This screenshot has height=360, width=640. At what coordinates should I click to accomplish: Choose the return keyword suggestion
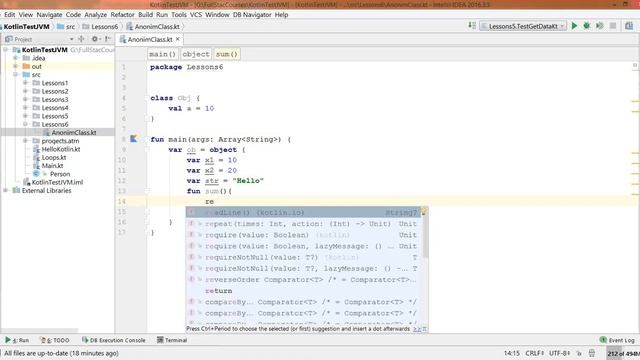click(303, 291)
